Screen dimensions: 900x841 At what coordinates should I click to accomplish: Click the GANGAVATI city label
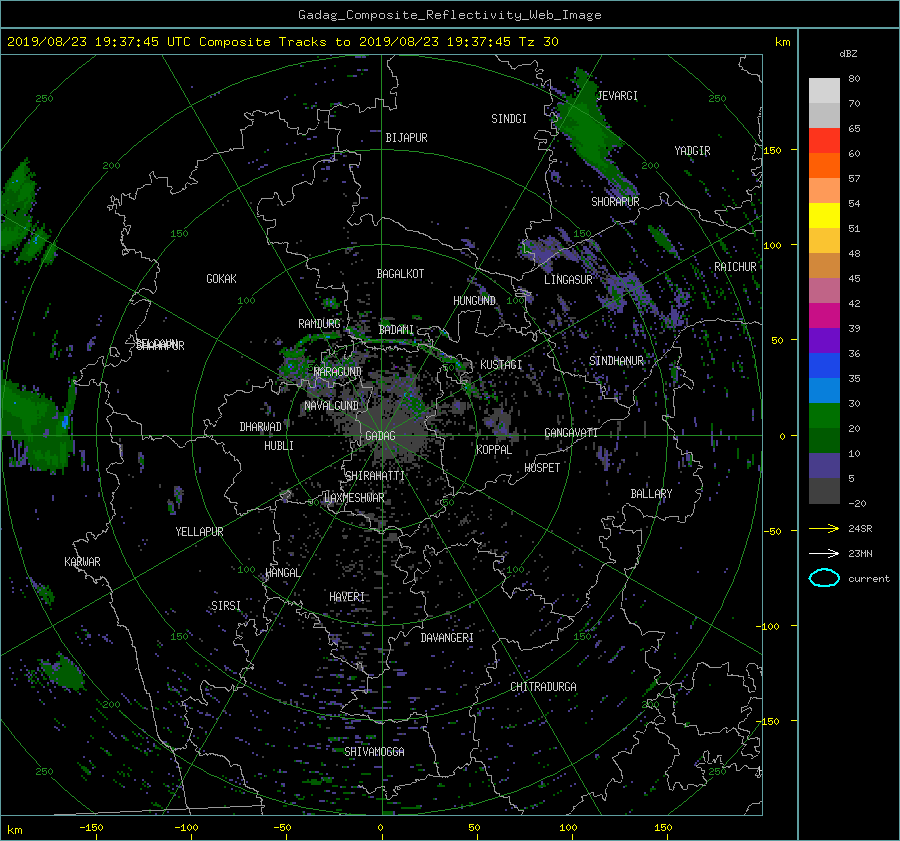[571, 432]
